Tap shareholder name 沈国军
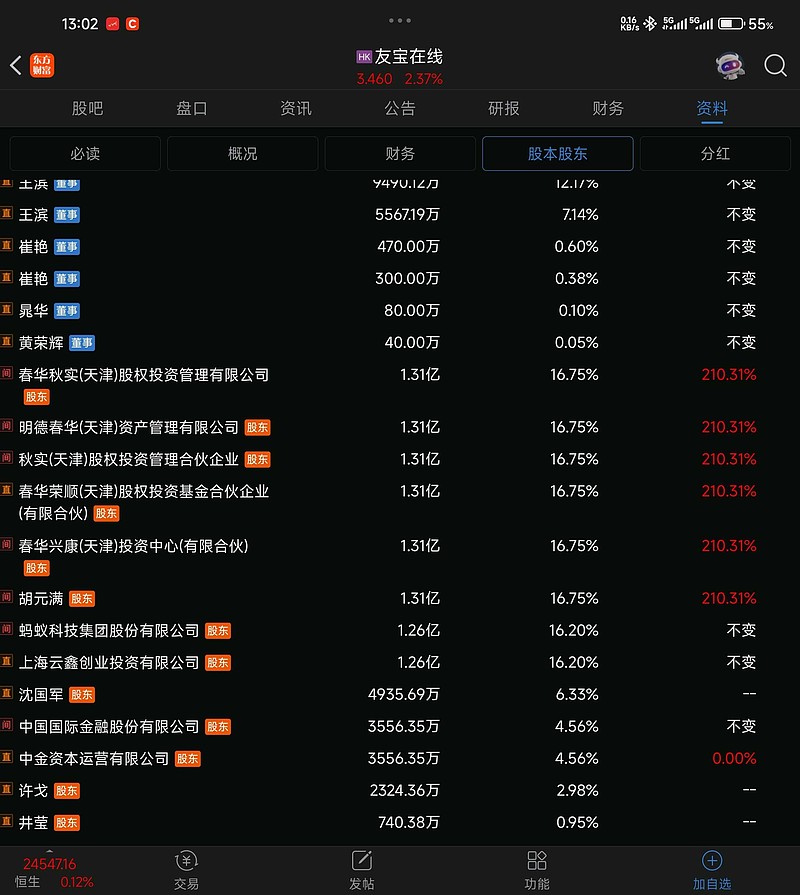Viewport: 800px width, 895px height. point(41,695)
